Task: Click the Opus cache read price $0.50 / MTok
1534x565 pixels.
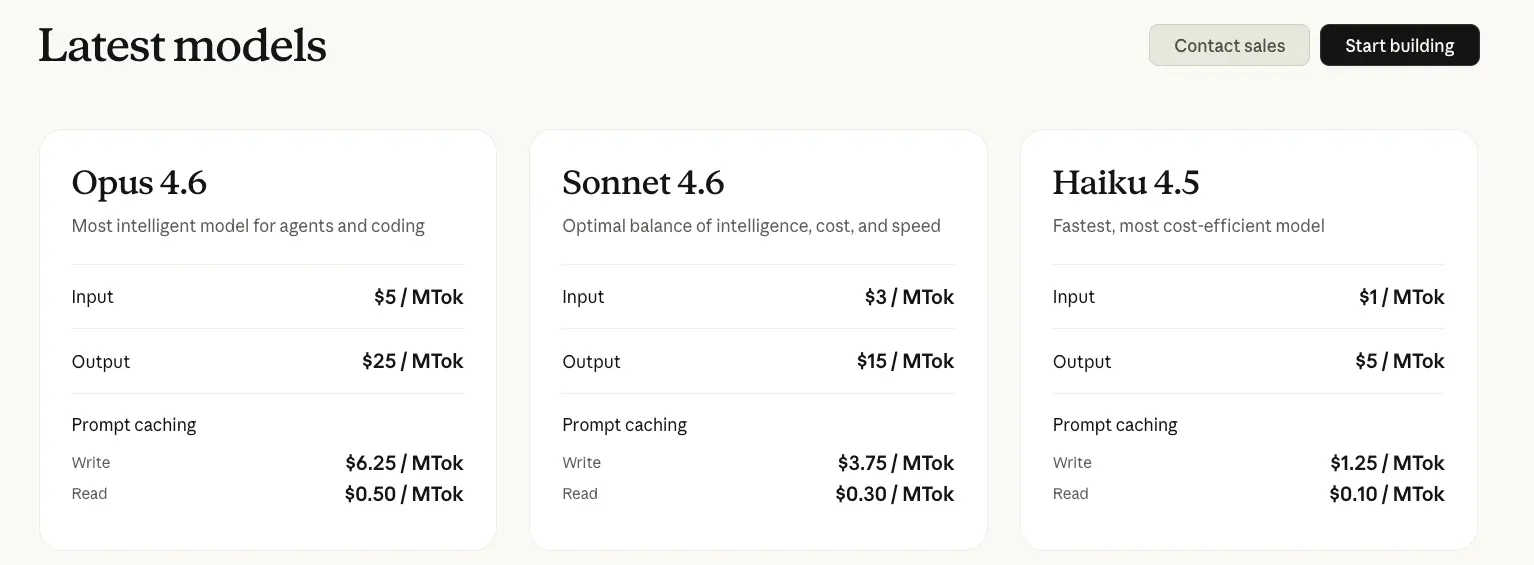Action: (404, 494)
